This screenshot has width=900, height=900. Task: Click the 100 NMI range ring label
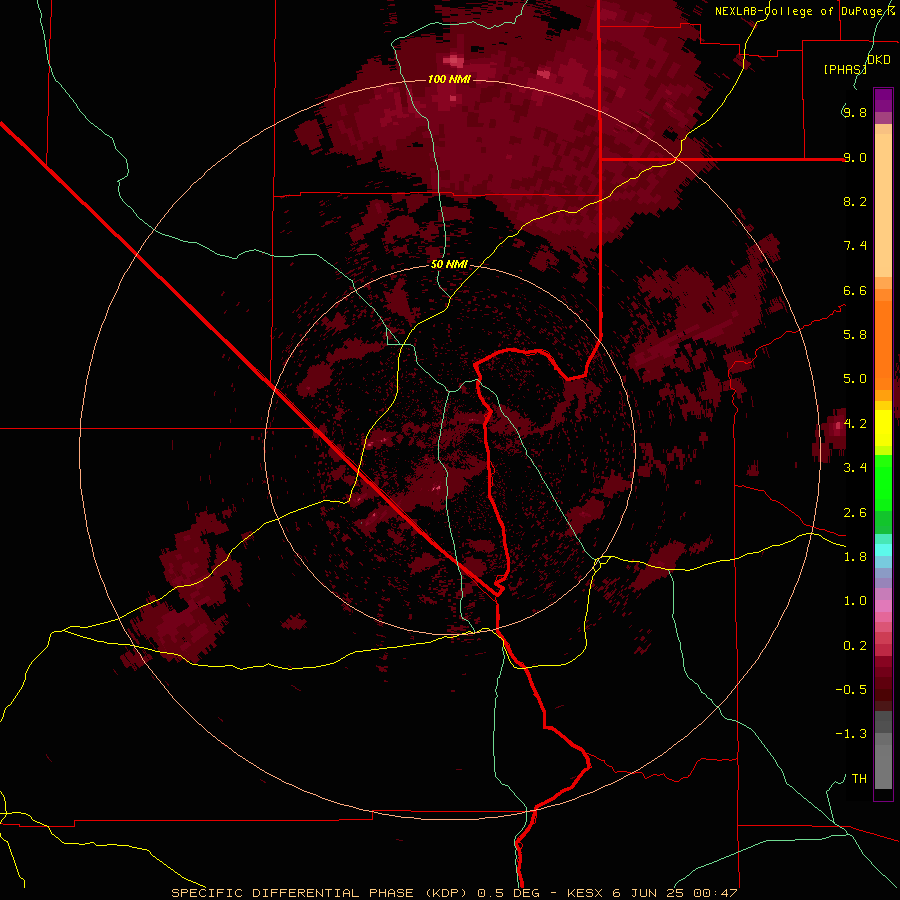449,79
